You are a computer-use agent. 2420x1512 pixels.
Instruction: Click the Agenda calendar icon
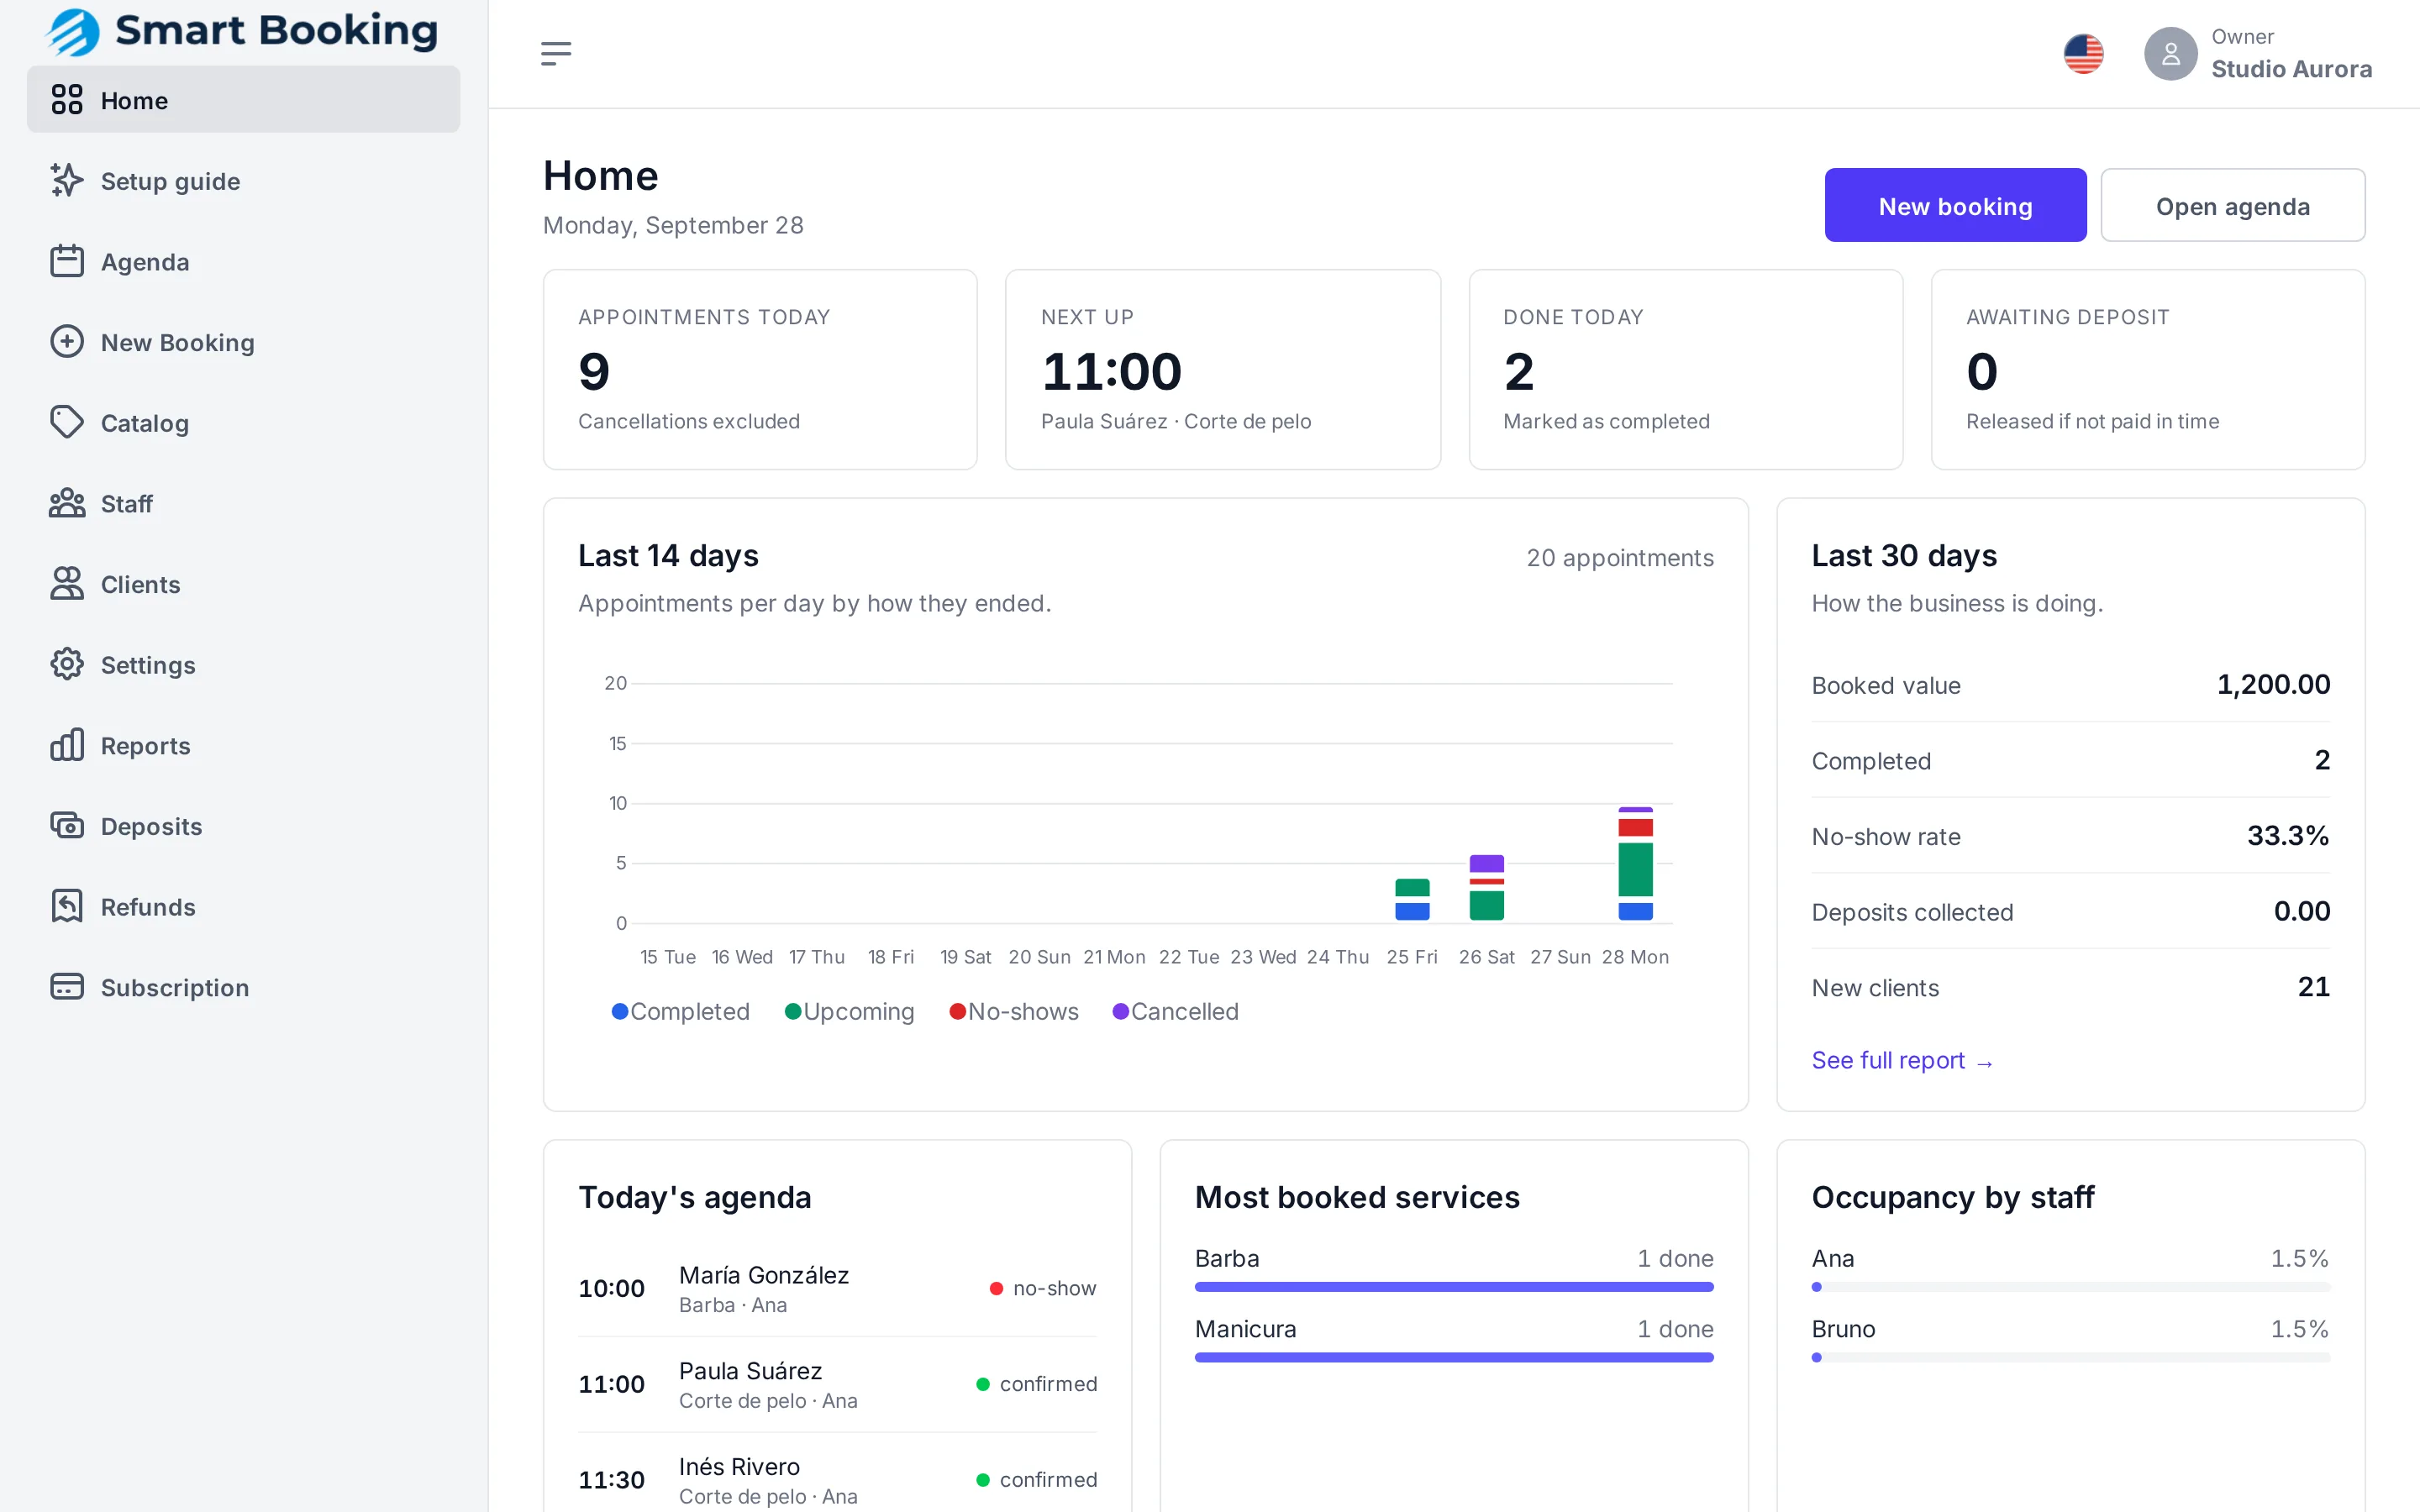(x=67, y=261)
